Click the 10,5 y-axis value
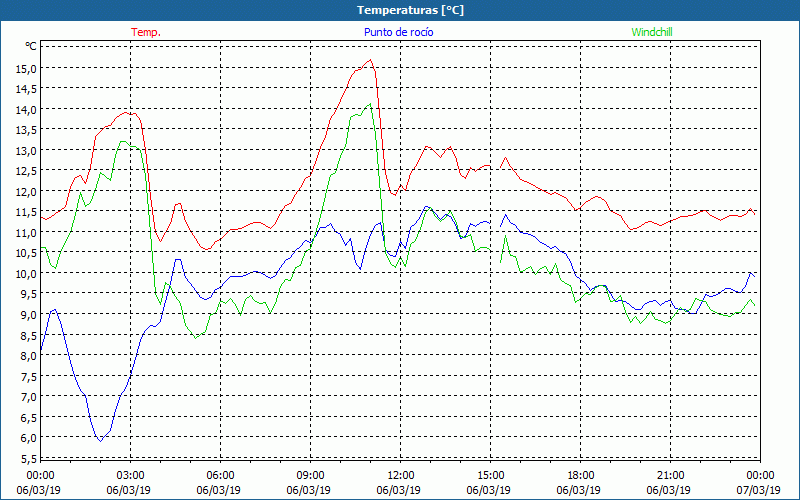Viewport: 800px width, 500px height. (x=27, y=253)
